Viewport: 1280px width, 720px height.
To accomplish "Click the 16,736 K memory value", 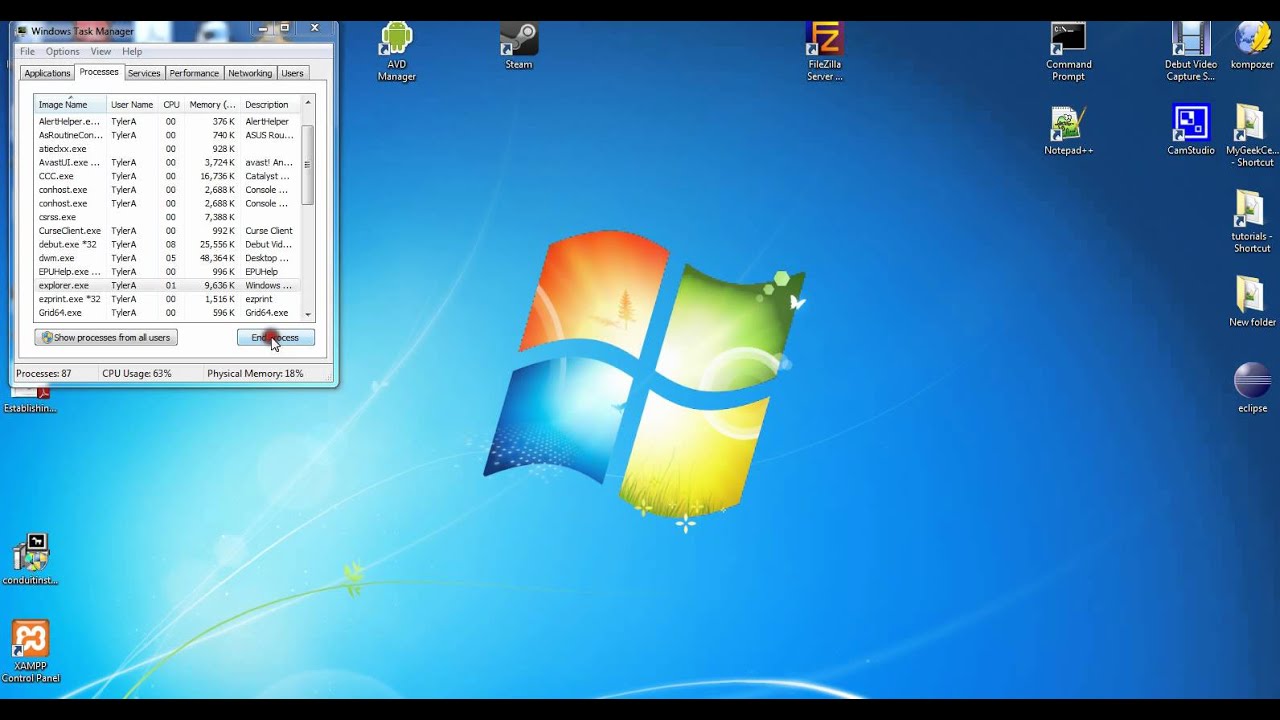I will coord(218,176).
